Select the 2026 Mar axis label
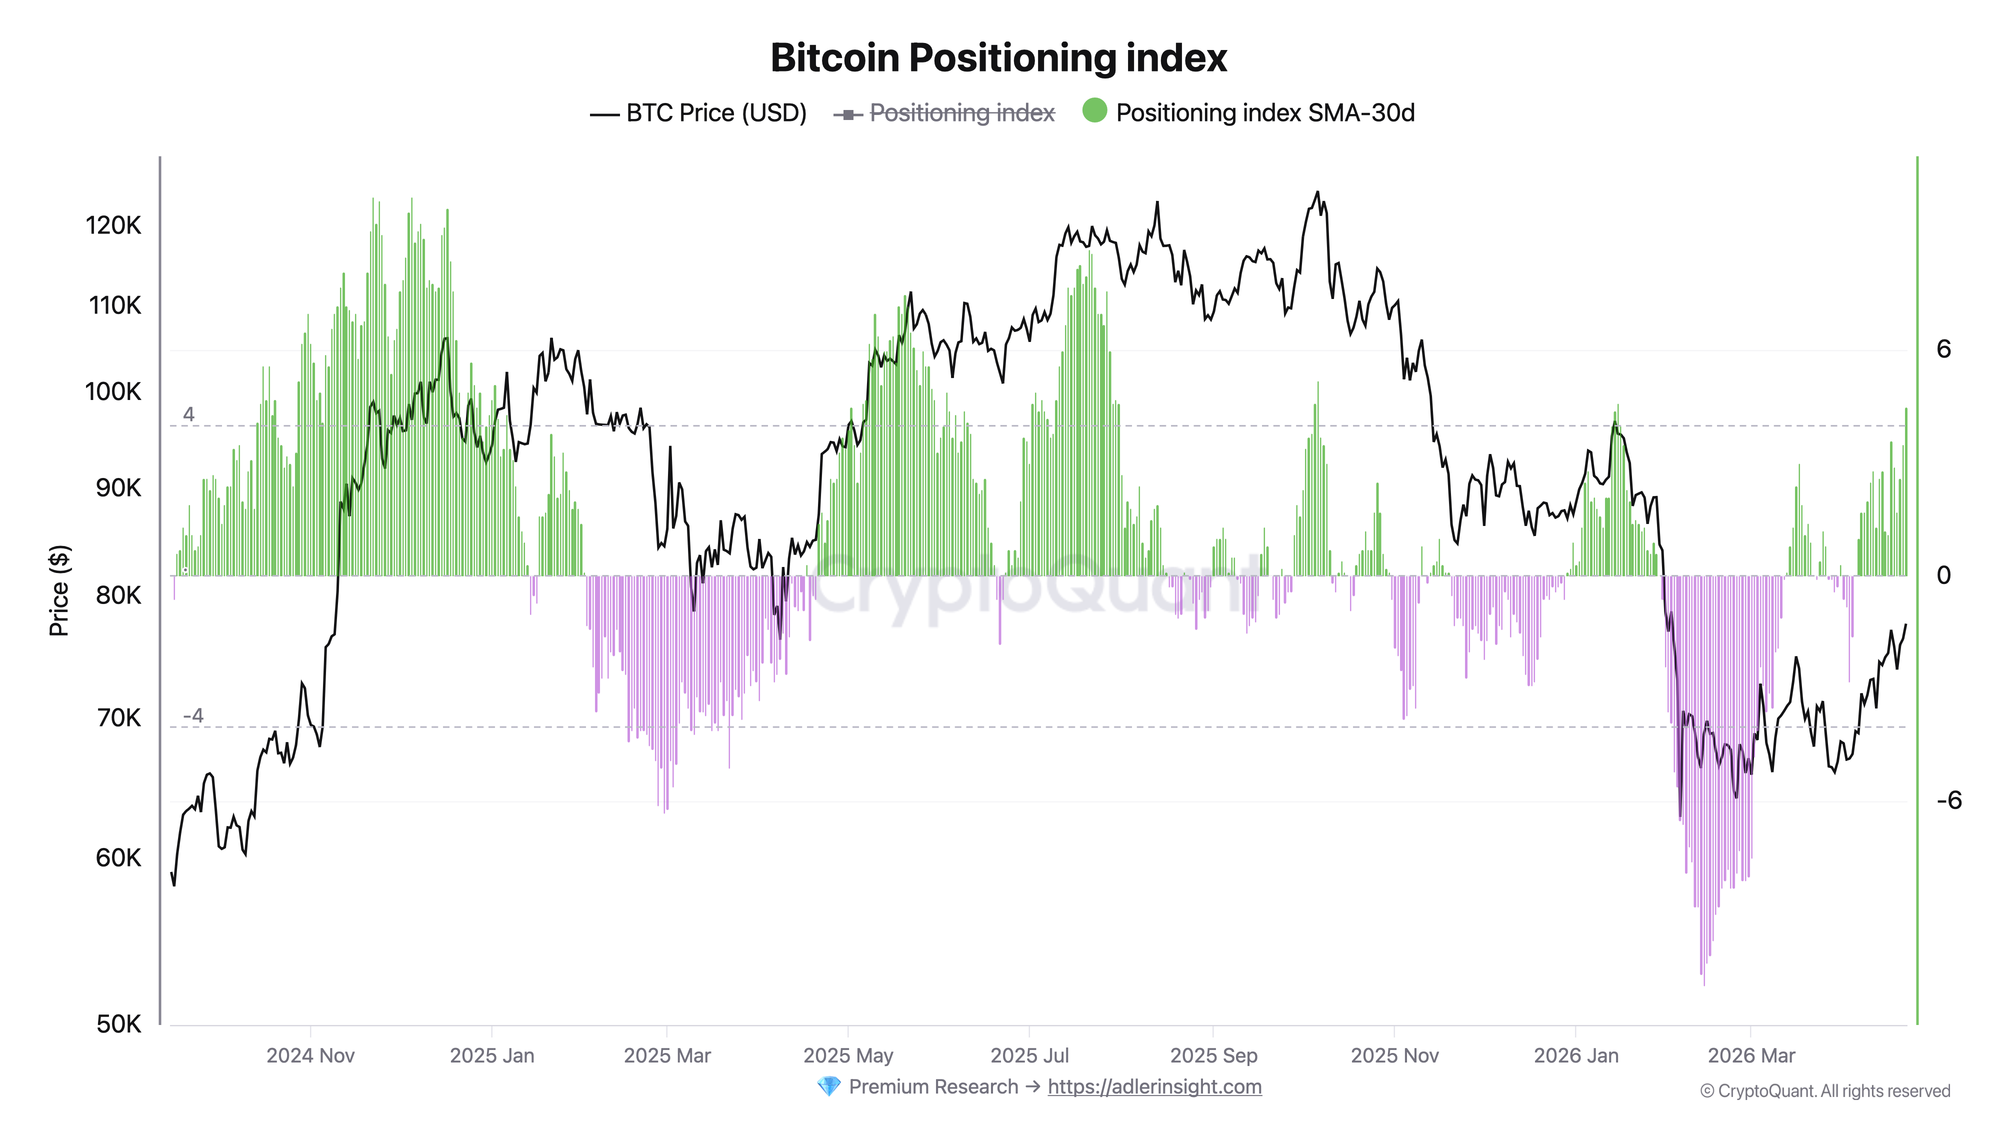 (x=1751, y=1056)
